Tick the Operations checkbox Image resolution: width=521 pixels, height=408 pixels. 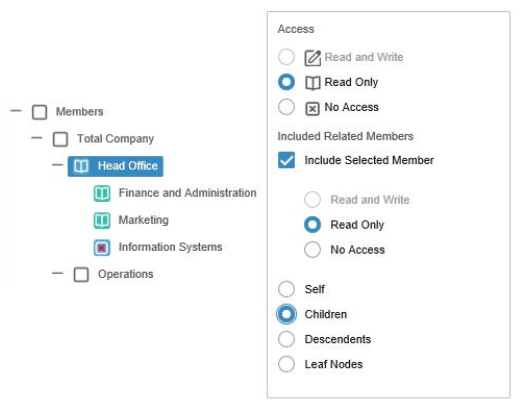[x=81, y=275]
